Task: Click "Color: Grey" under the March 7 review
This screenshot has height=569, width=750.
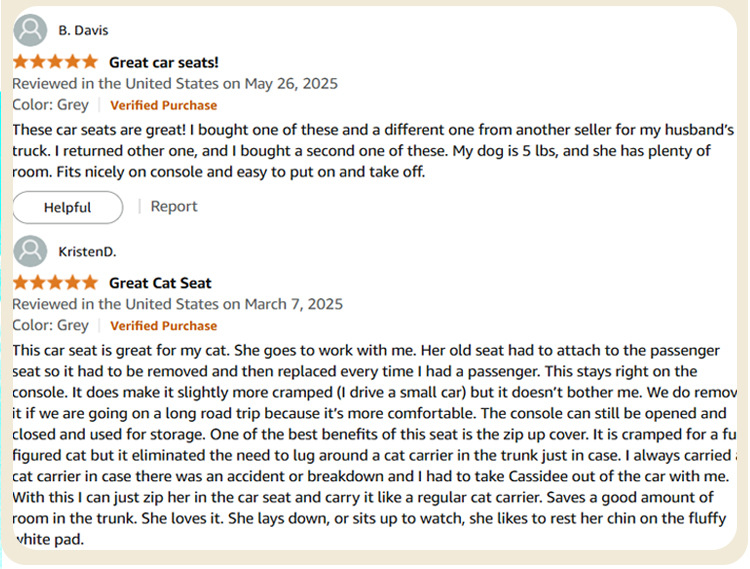Action: coord(50,325)
